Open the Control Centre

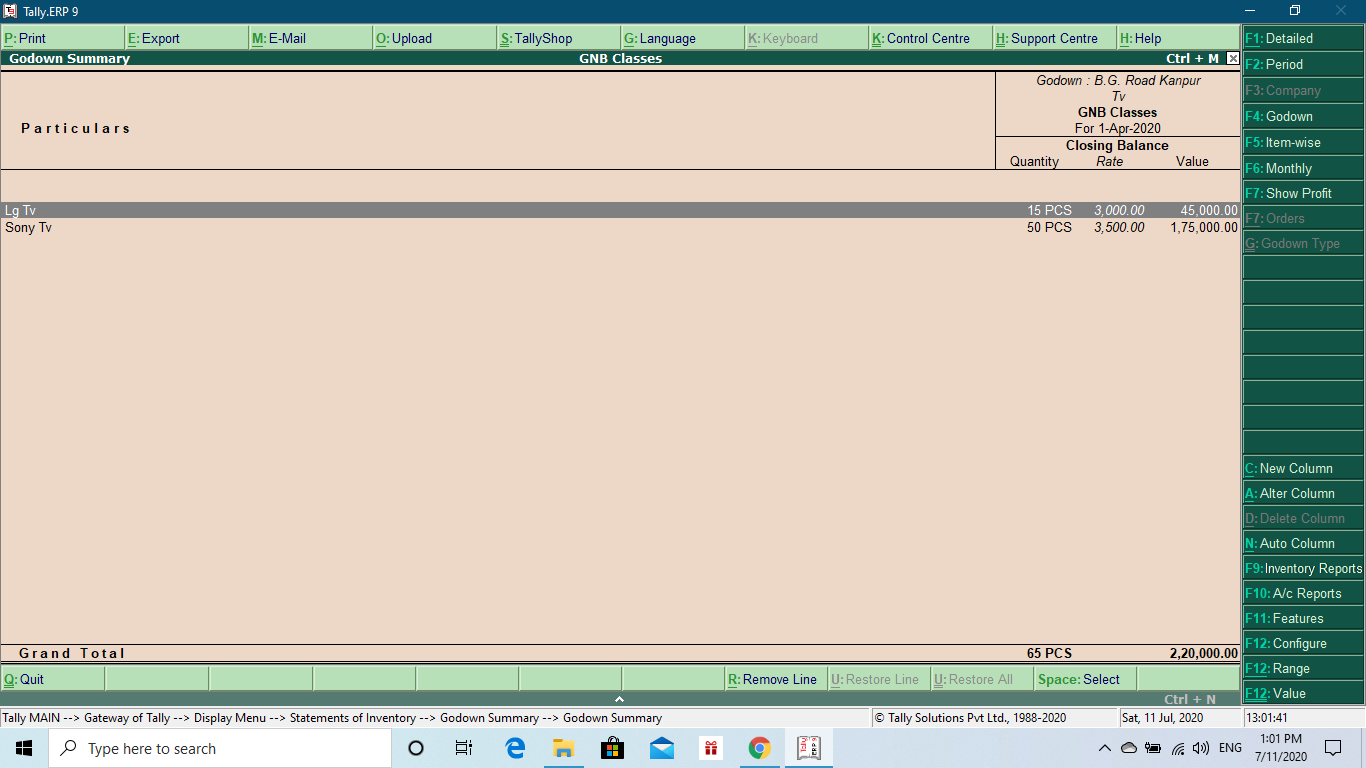[x=931, y=38]
